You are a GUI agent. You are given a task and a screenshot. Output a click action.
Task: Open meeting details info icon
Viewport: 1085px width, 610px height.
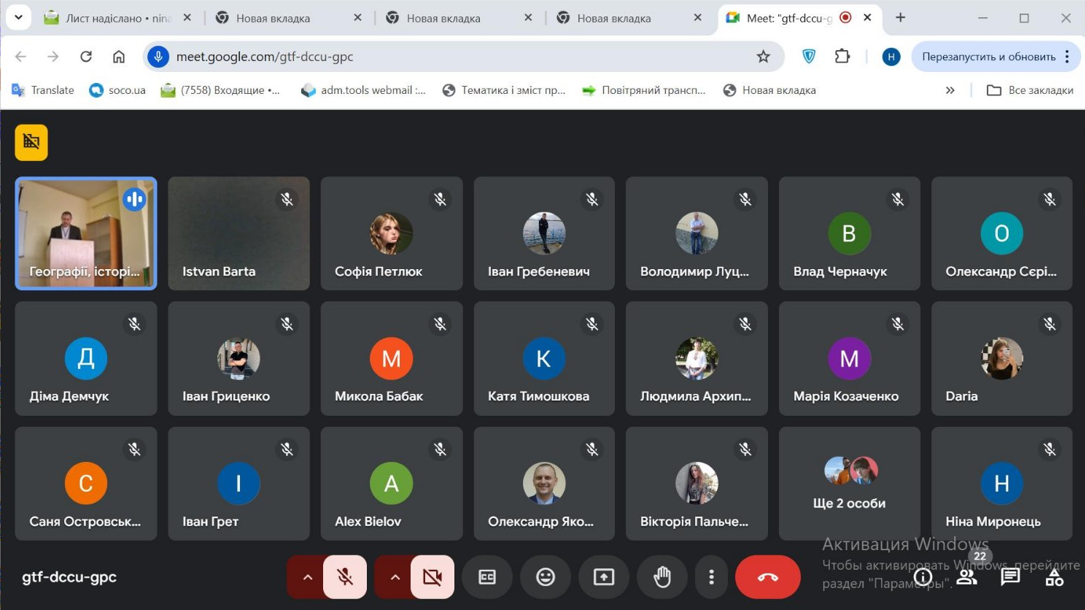pos(922,577)
